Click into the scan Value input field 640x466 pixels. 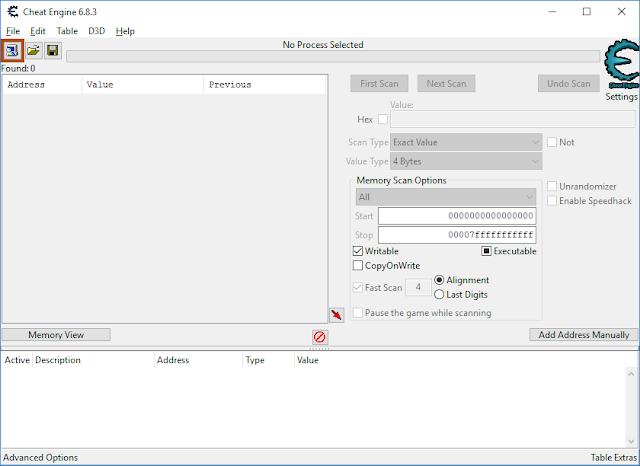coord(513,119)
